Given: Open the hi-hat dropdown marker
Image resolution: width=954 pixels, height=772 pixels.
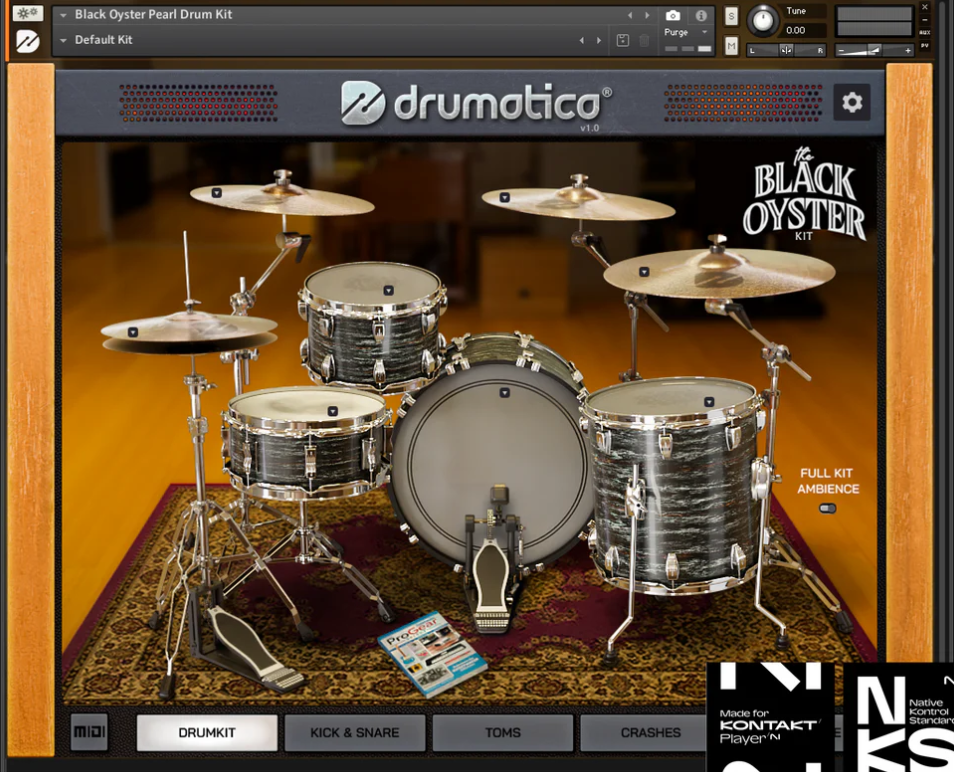Looking at the screenshot, I should point(133,332).
